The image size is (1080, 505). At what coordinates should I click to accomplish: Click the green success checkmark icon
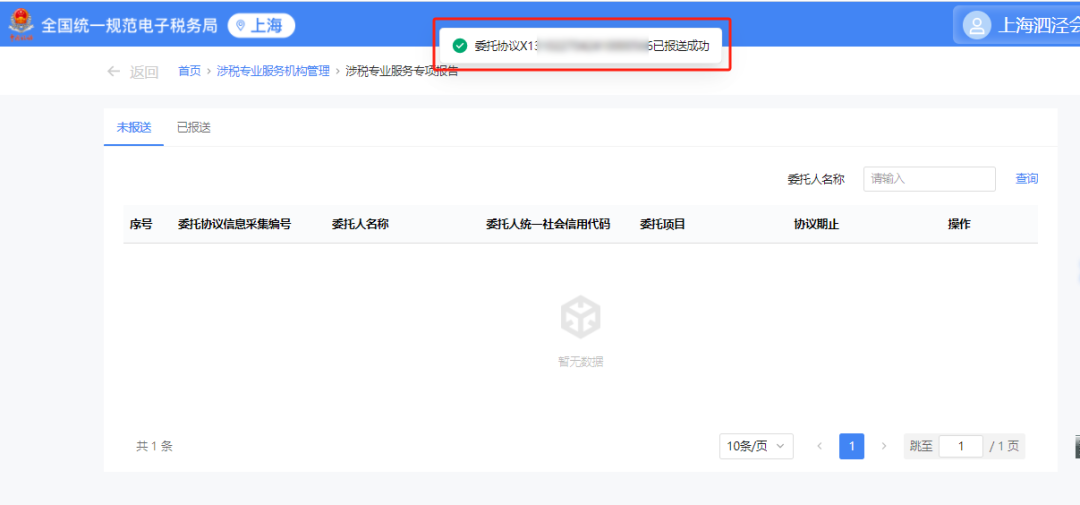point(460,46)
